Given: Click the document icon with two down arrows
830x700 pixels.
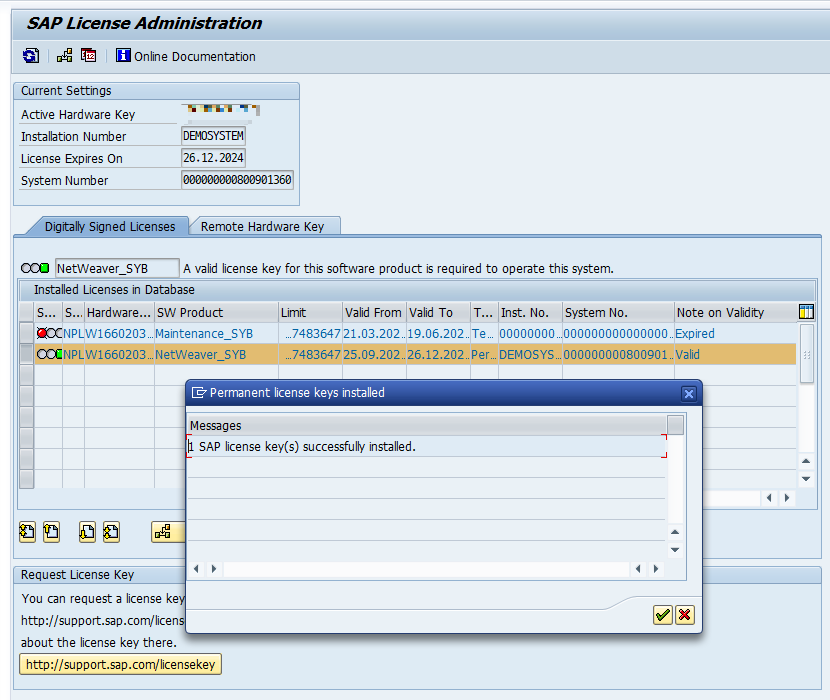Looking at the screenshot, I should click(111, 532).
